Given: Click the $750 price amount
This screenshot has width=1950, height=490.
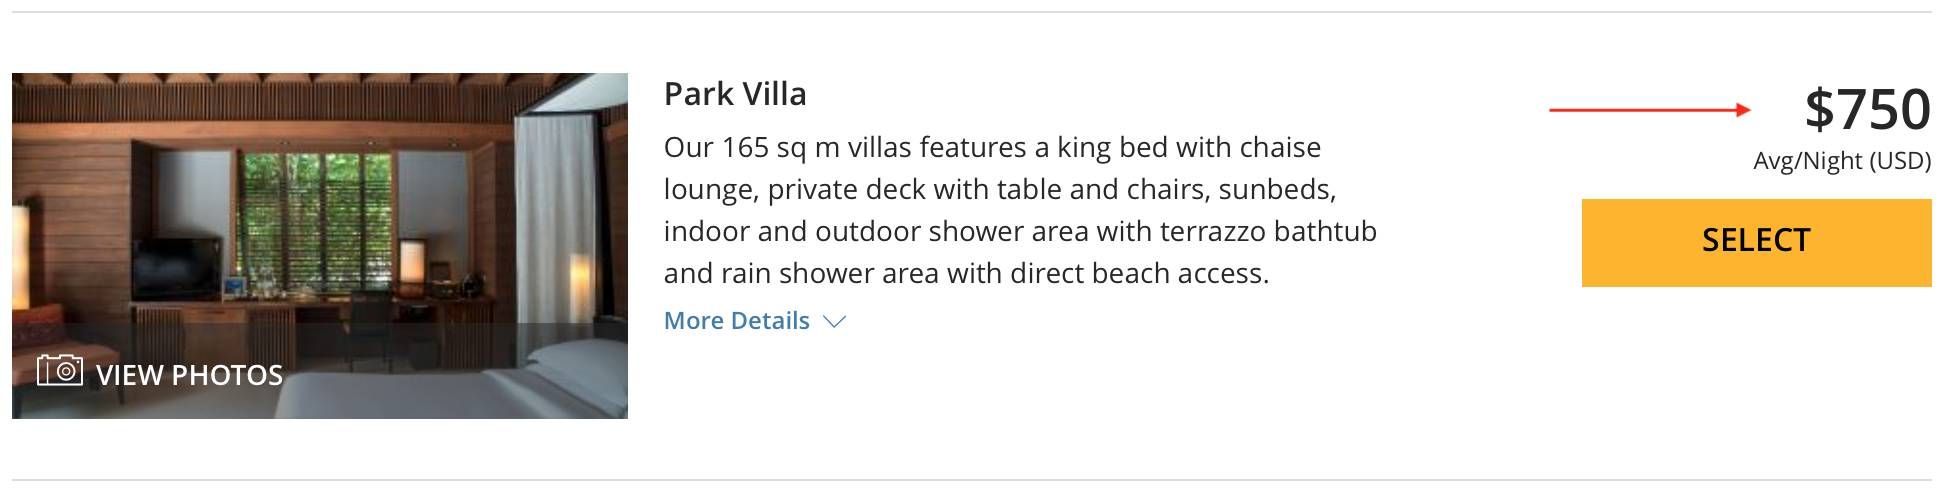Looking at the screenshot, I should (1867, 109).
